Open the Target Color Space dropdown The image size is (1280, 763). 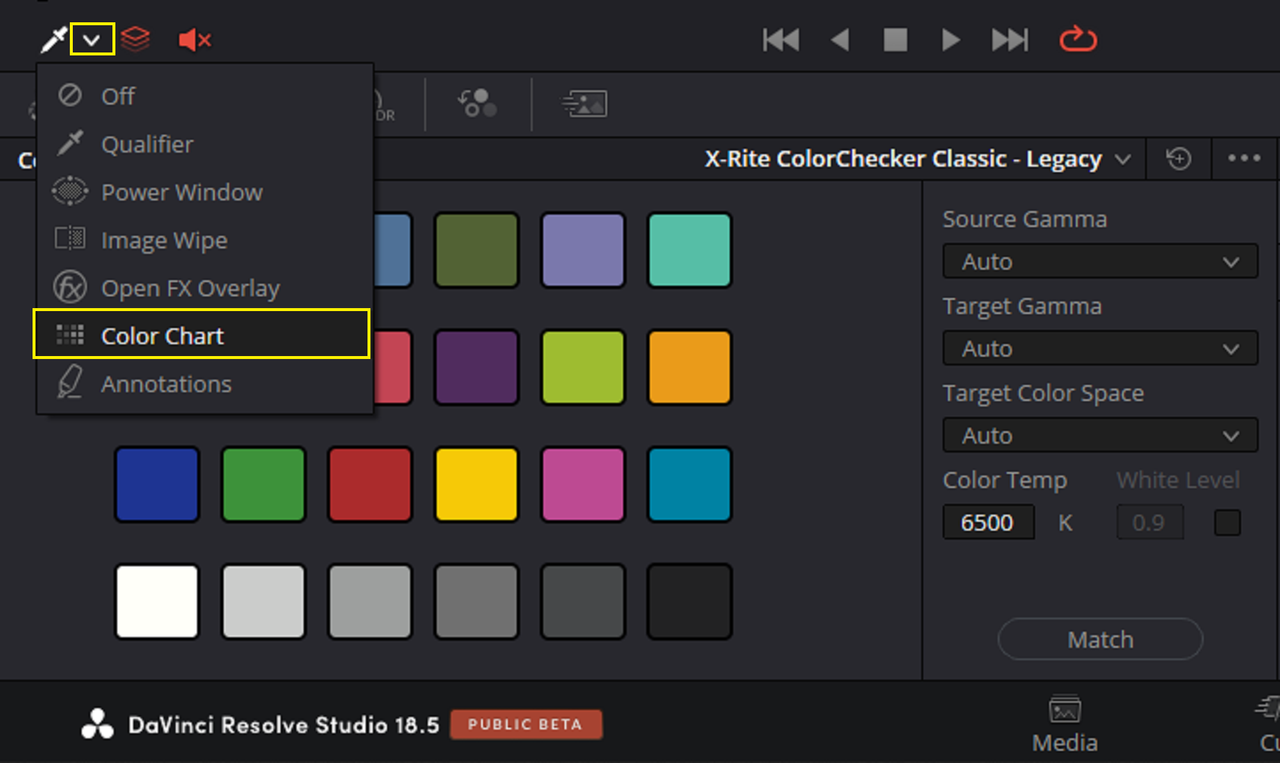coord(1100,436)
